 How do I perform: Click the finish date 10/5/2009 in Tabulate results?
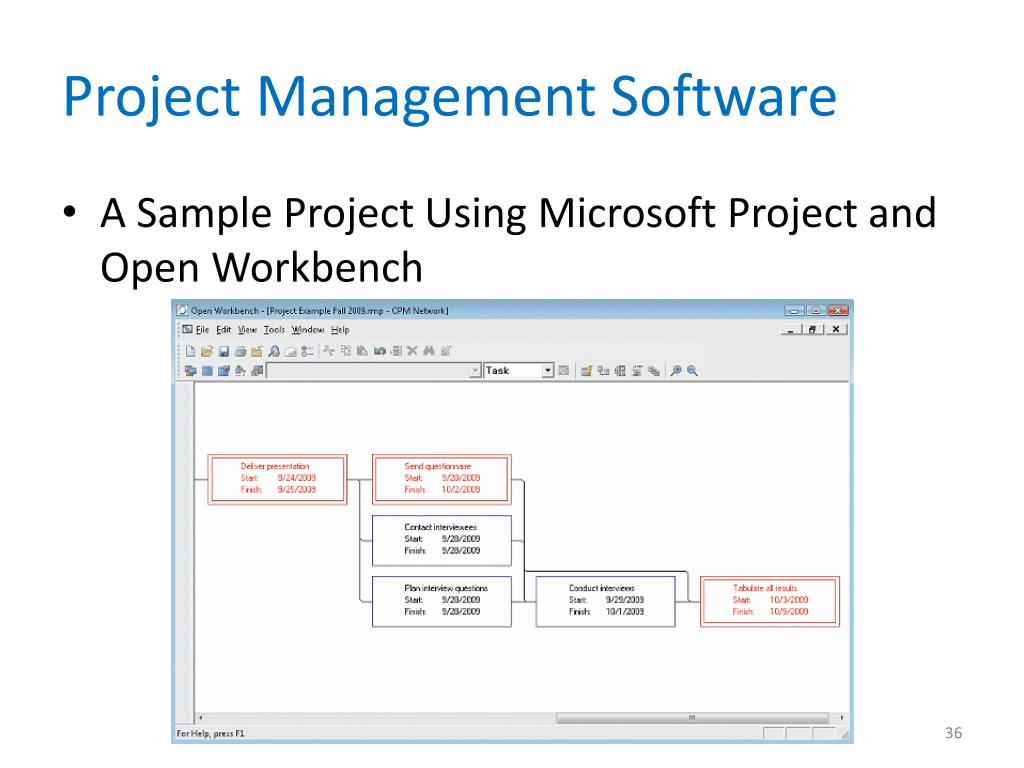coord(789,611)
